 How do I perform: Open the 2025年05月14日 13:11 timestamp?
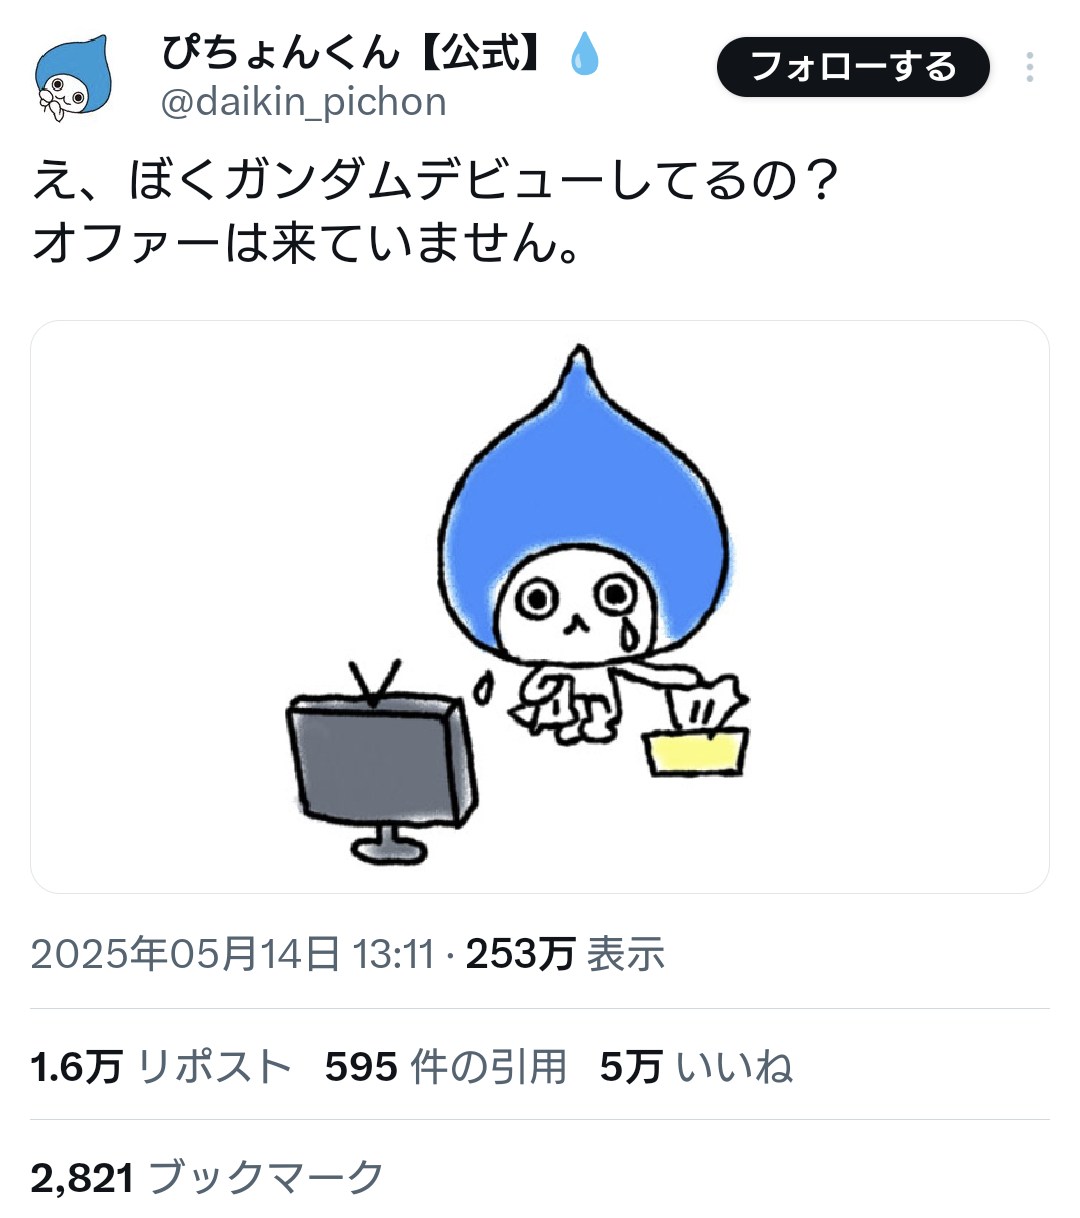[x=232, y=954]
